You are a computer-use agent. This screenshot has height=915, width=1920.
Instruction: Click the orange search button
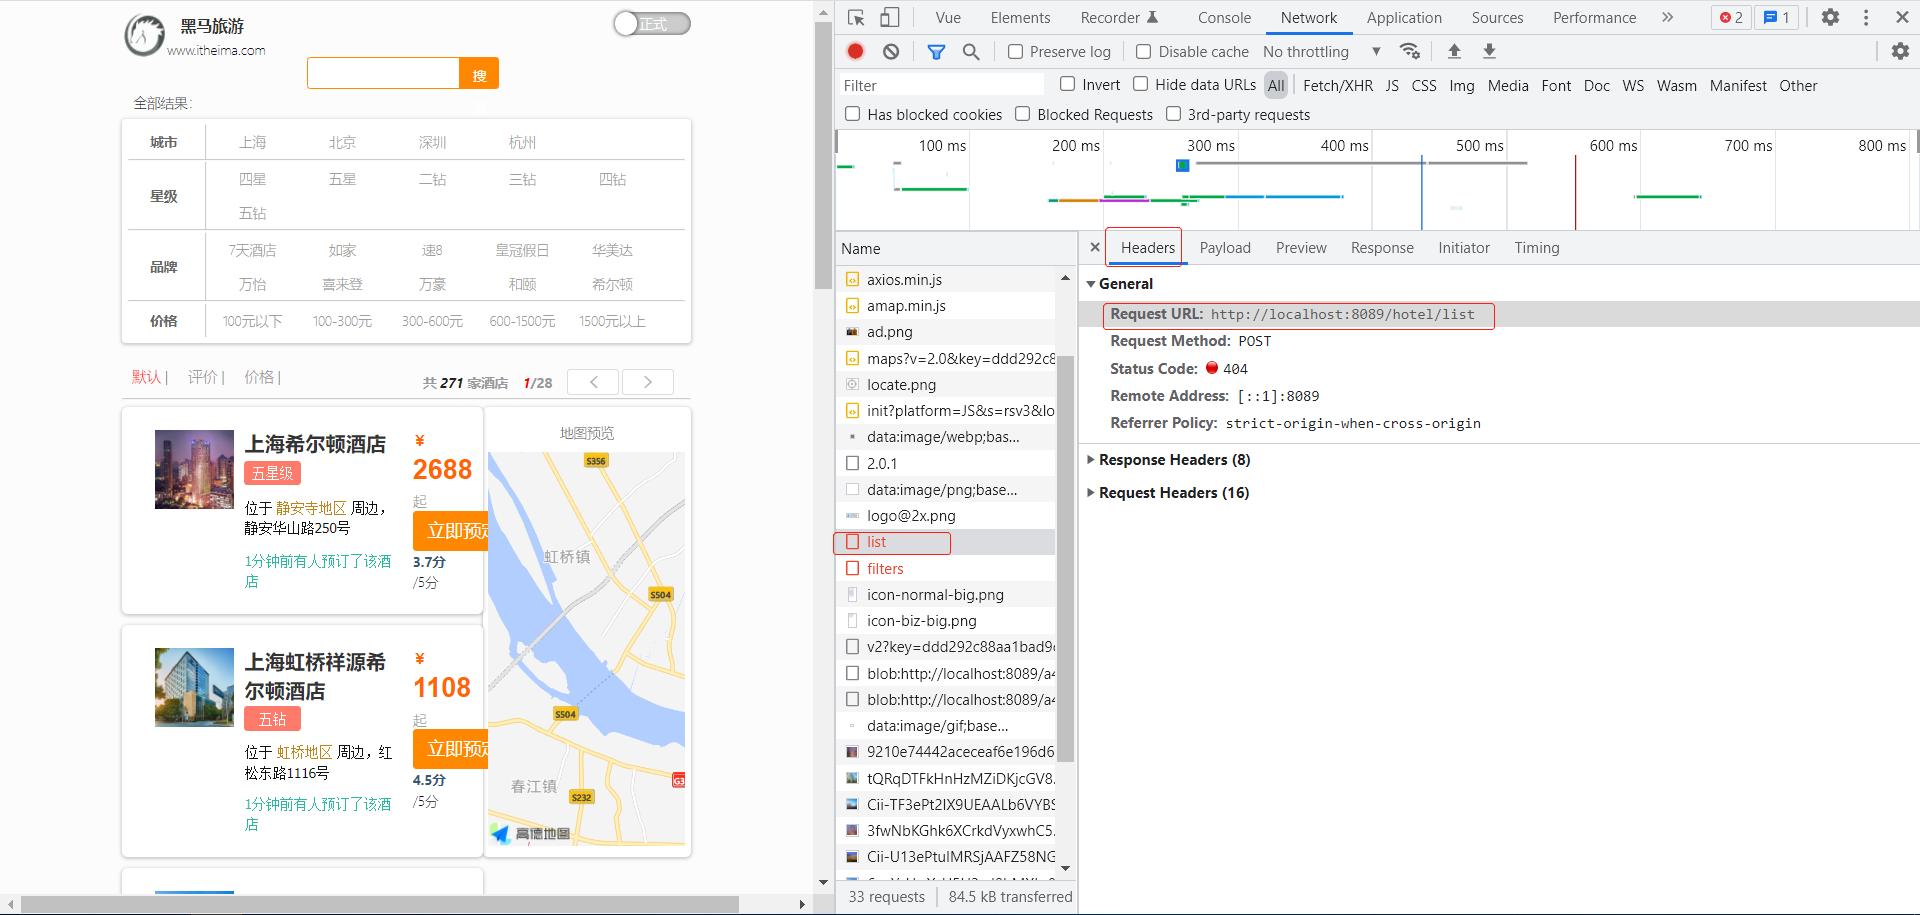(x=479, y=73)
